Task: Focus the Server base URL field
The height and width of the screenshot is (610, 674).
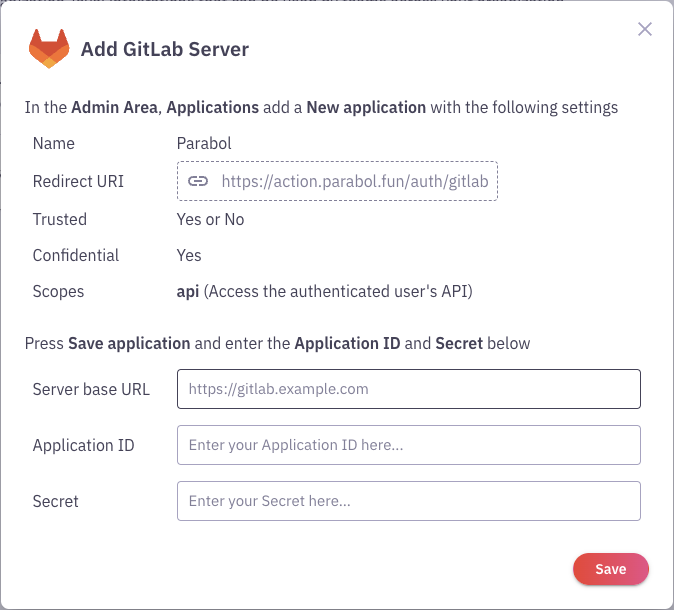Action: [x=408, y=389]
